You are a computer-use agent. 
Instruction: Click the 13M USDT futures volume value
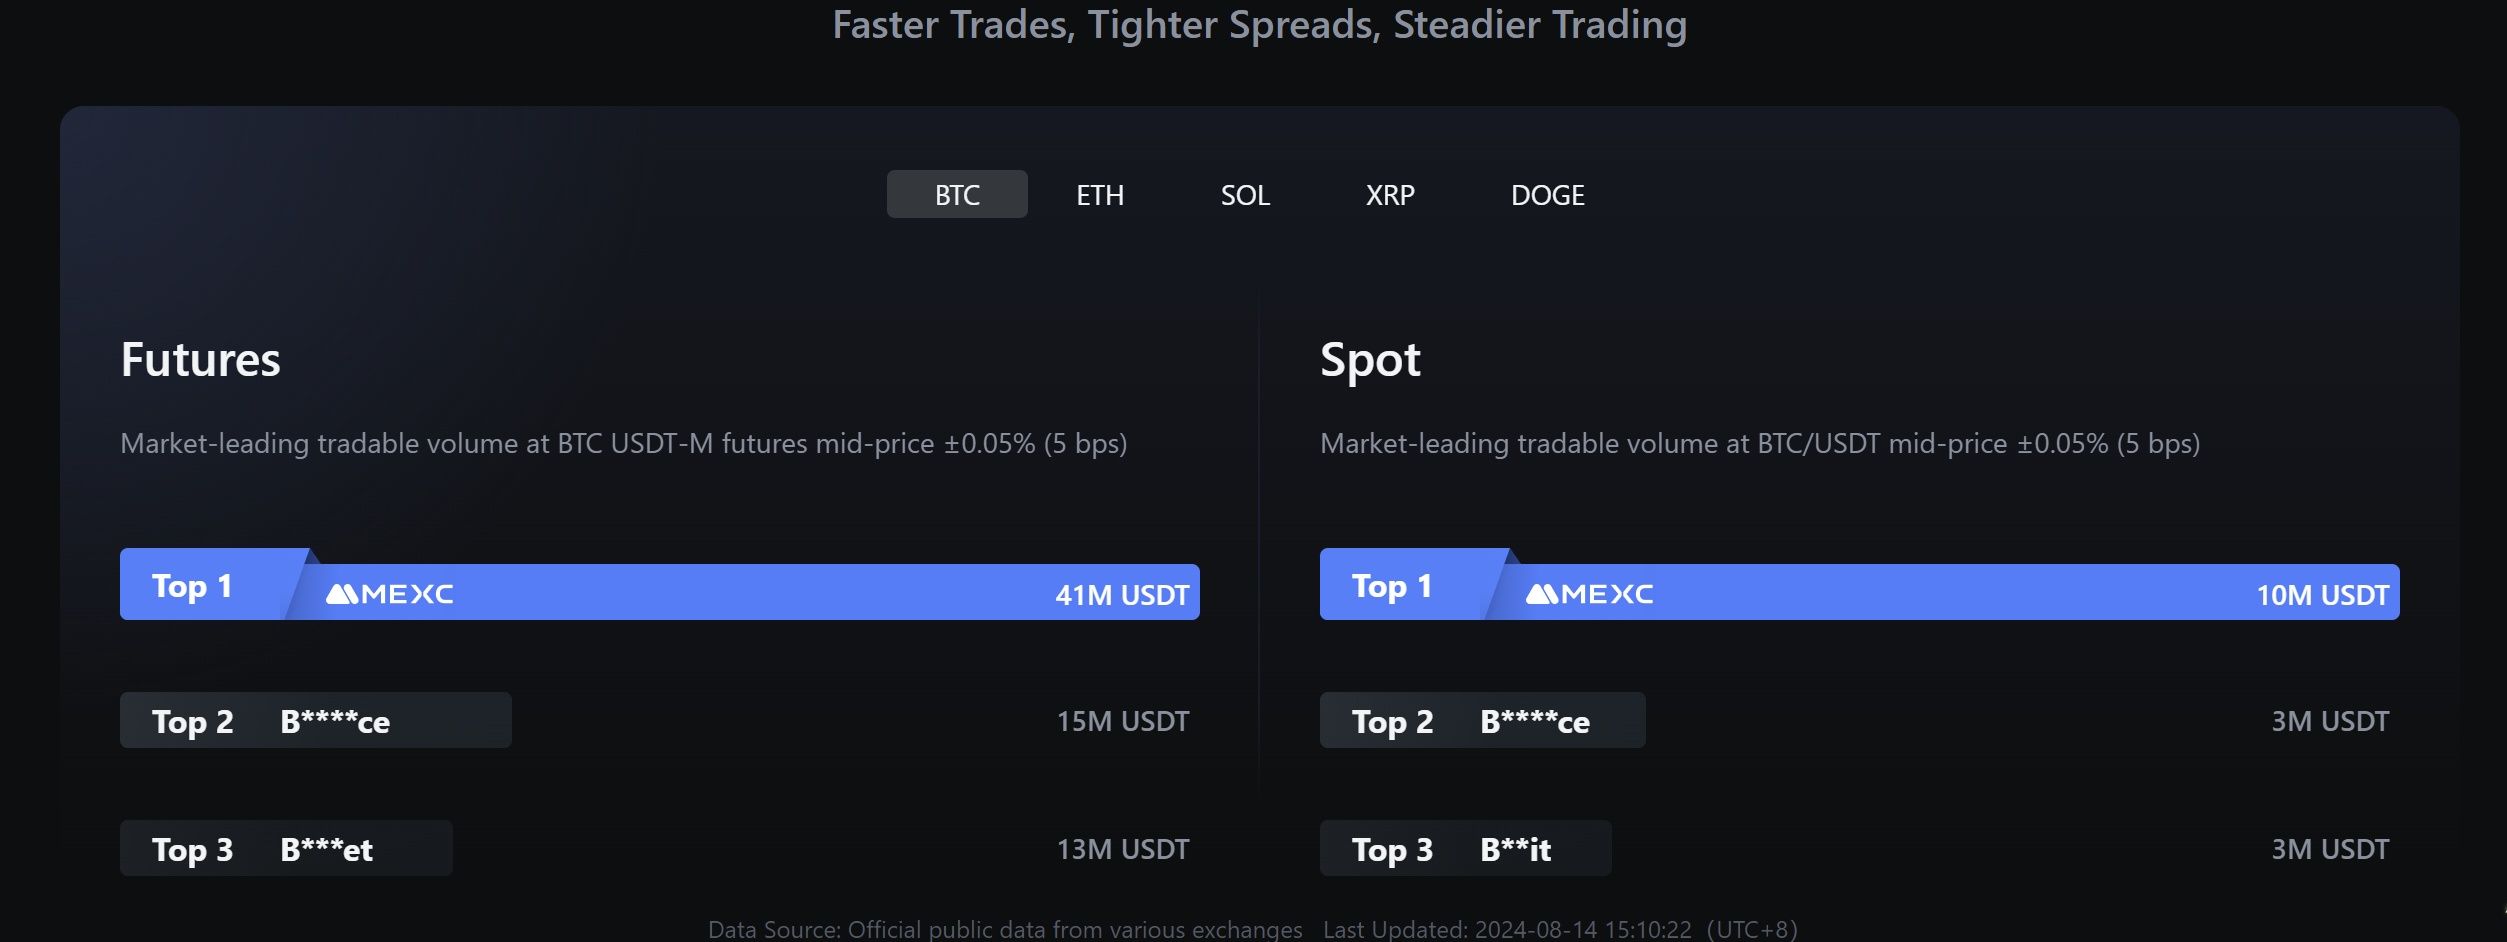click(1122, 849)
